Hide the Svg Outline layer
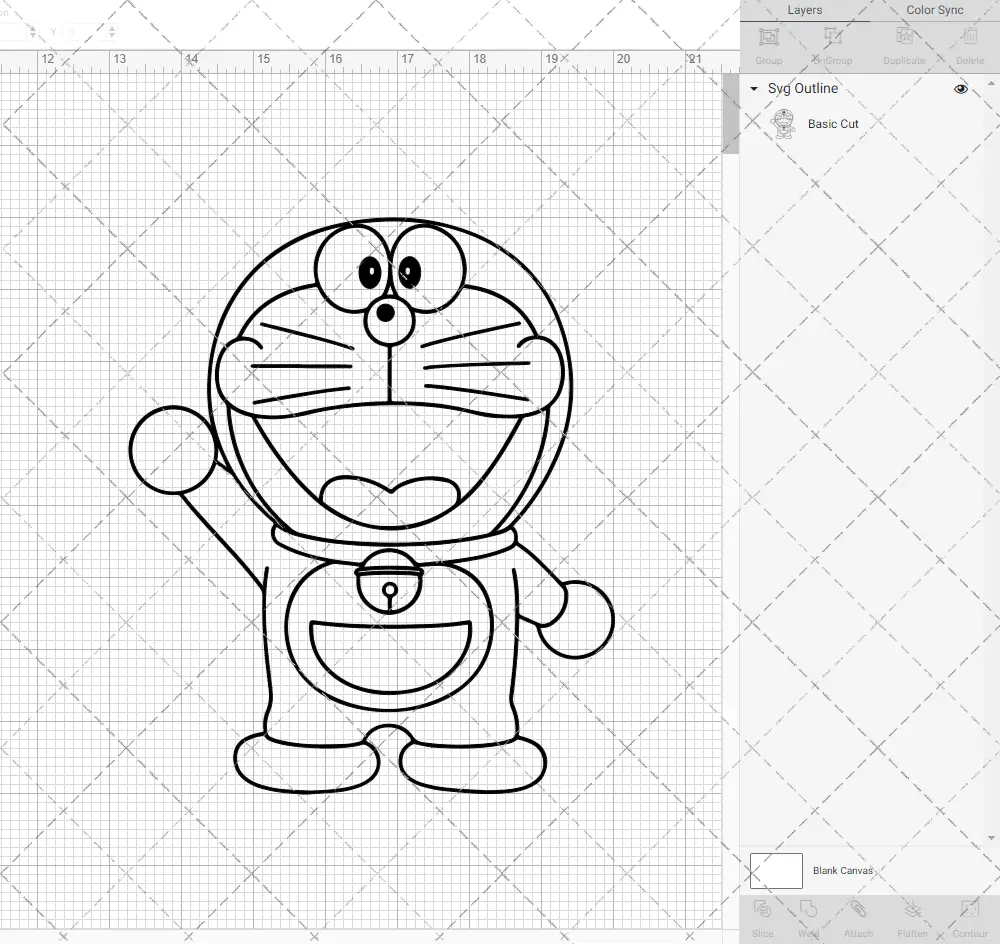This screenshot has width=1000, height=944. (x=960, y=89)
